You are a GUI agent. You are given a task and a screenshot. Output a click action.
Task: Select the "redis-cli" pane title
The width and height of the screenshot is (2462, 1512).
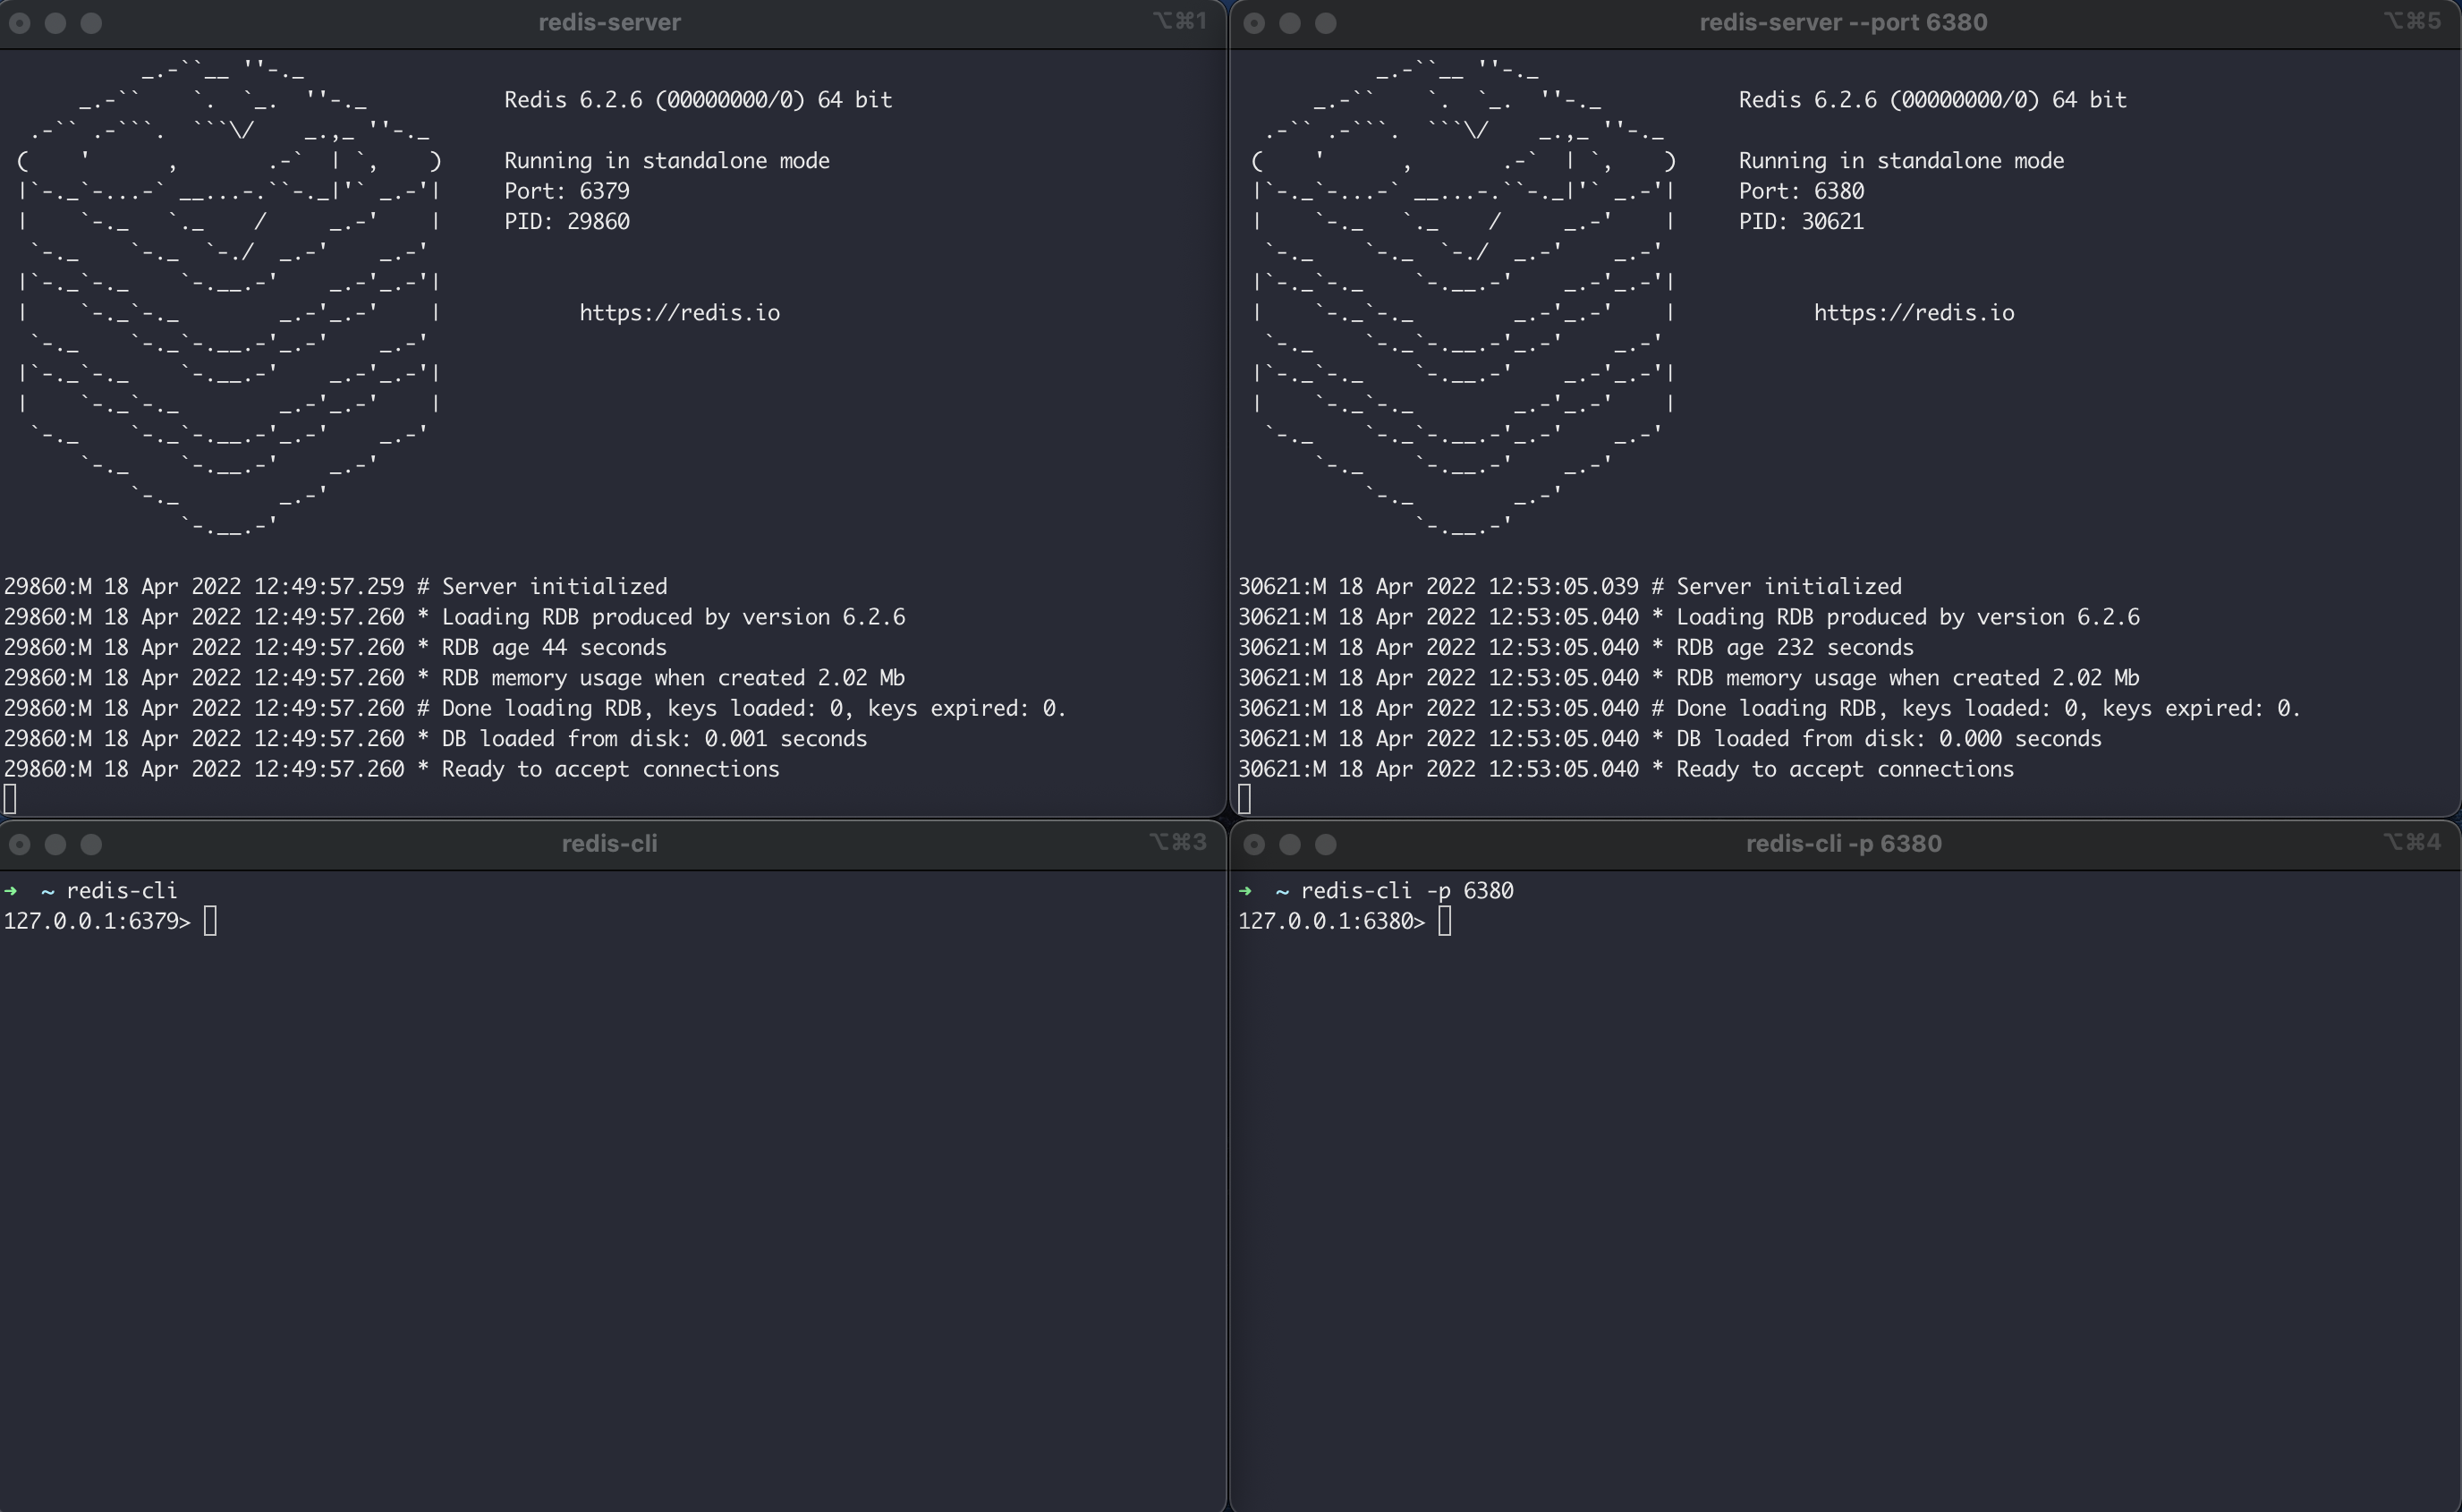click(x=609, y=844)
